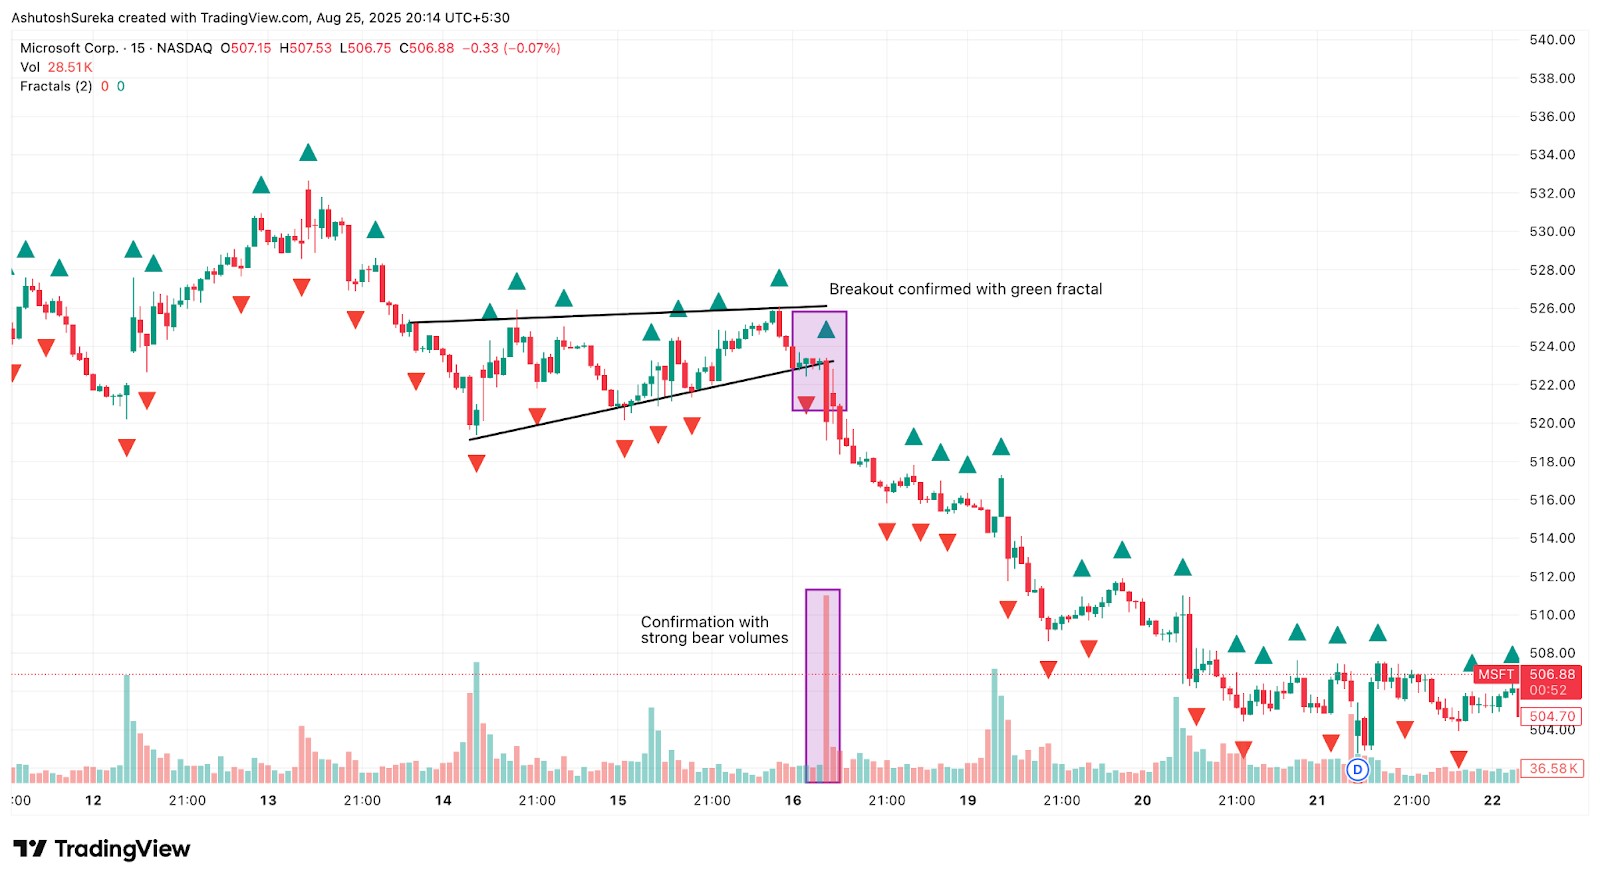Click the 536.00 price axis label
The height and width of the screenshot is (882, 1600).
tap(1552, 116)
